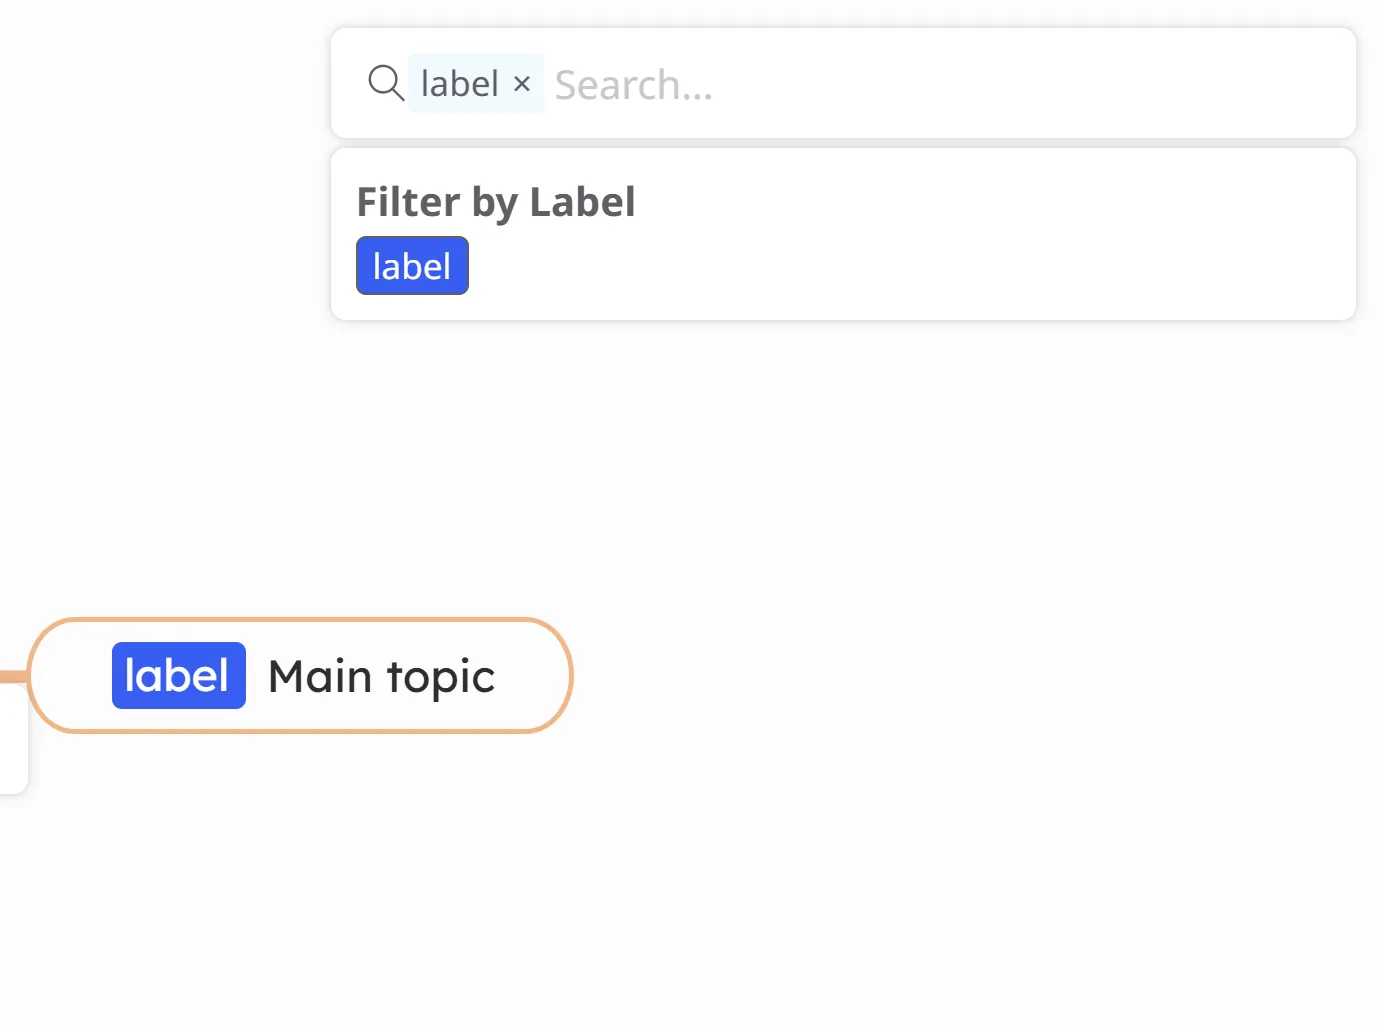Click the blue label badge on Main topic node
The height and width of the screenshot is (1030, 1377).
tap(178, 676)
